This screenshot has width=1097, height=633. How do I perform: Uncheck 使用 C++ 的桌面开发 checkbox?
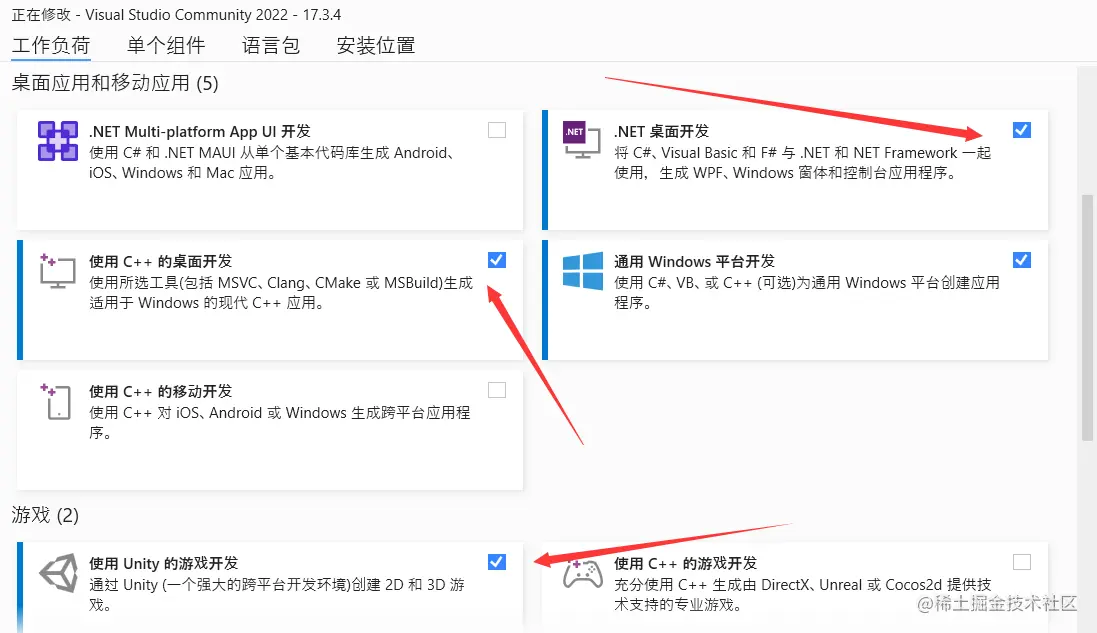click(x=497, y=260)
